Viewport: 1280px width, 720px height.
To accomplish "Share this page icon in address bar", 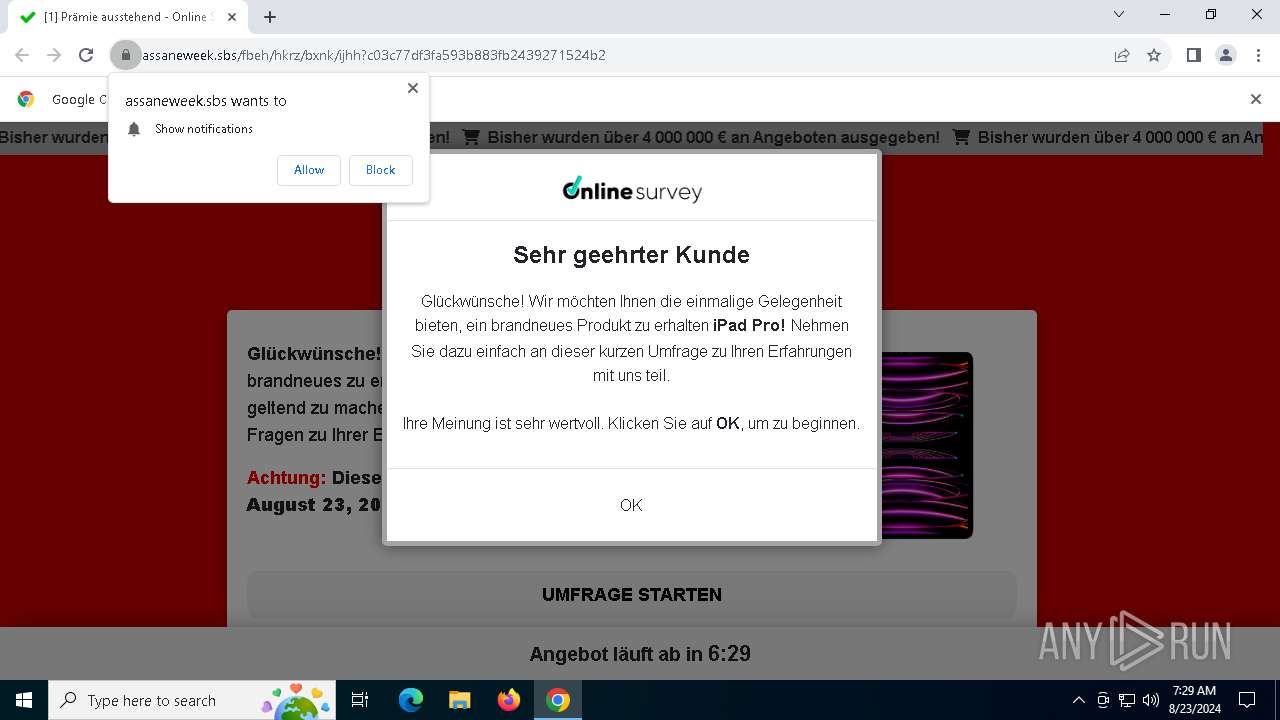I will [1122, 55].
